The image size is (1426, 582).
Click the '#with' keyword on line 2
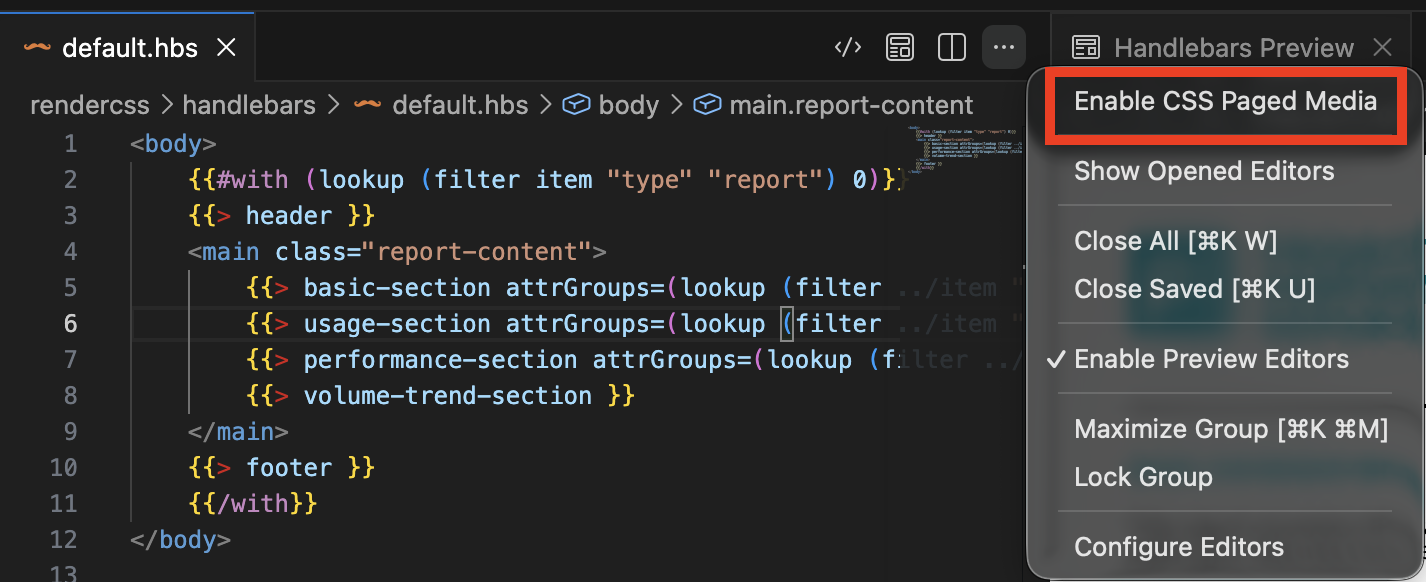(x=252, y=180)
